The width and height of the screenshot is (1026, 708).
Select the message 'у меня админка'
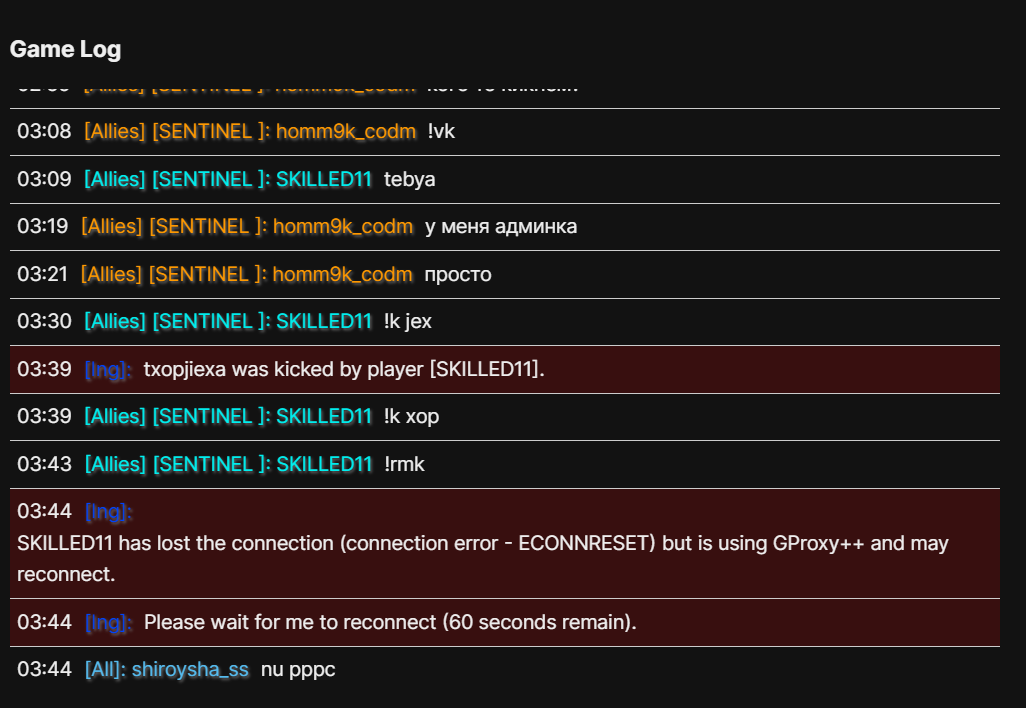(501, 227)
